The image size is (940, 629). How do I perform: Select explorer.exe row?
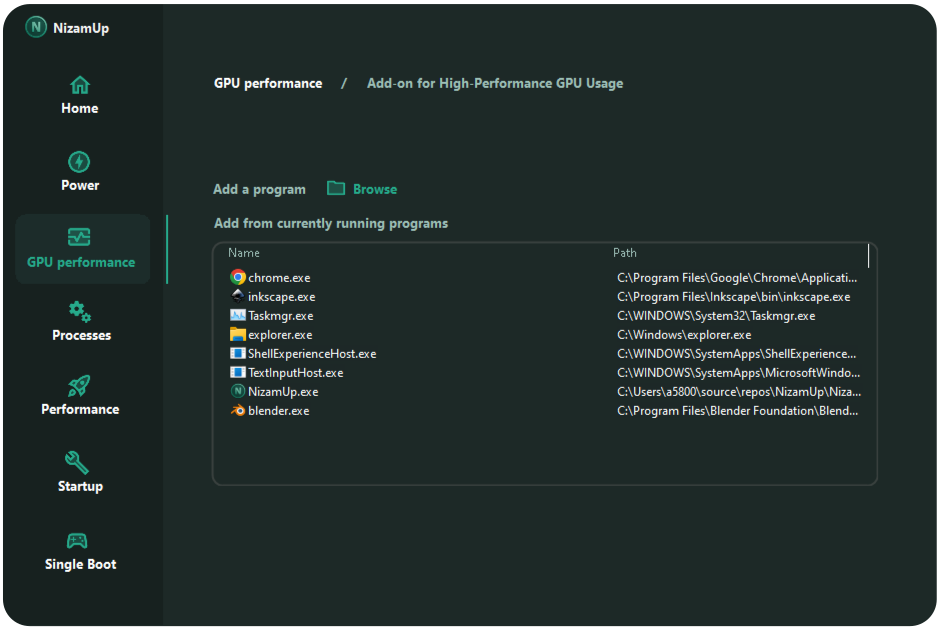point(280,335)
